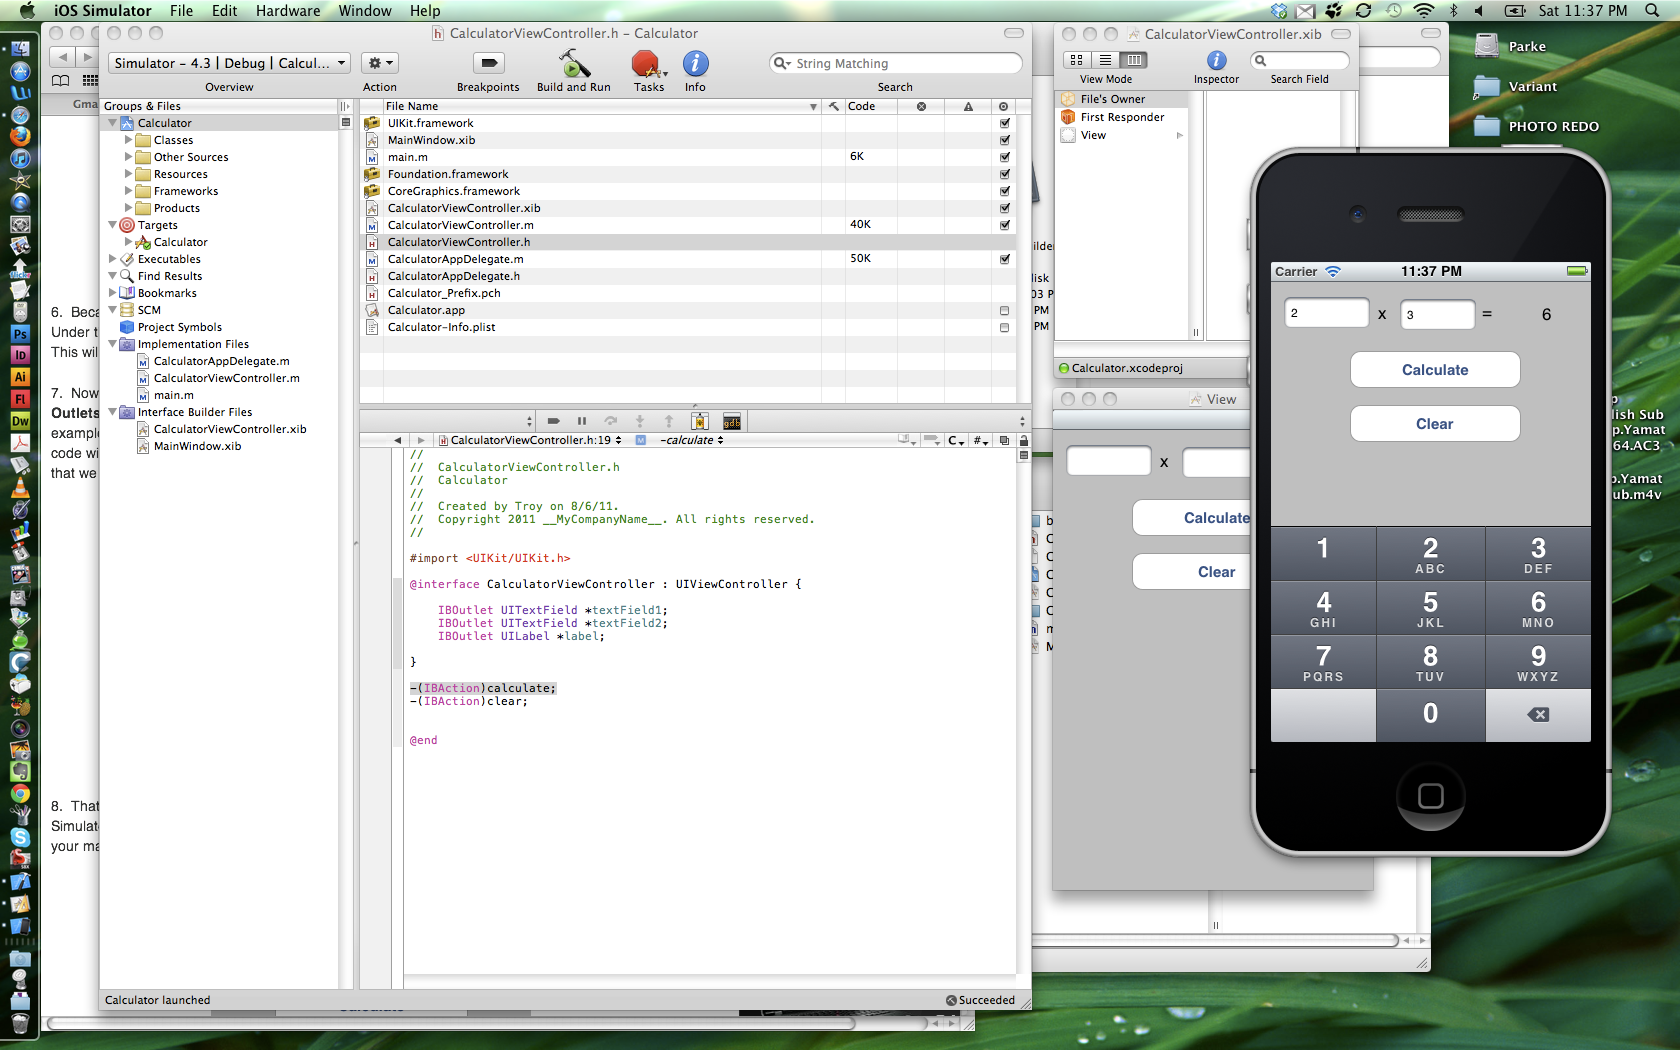Toggle target checkbox for Calculator.app
This screenshot has width=1680, height=1050.
click(x=1005, y=311)
